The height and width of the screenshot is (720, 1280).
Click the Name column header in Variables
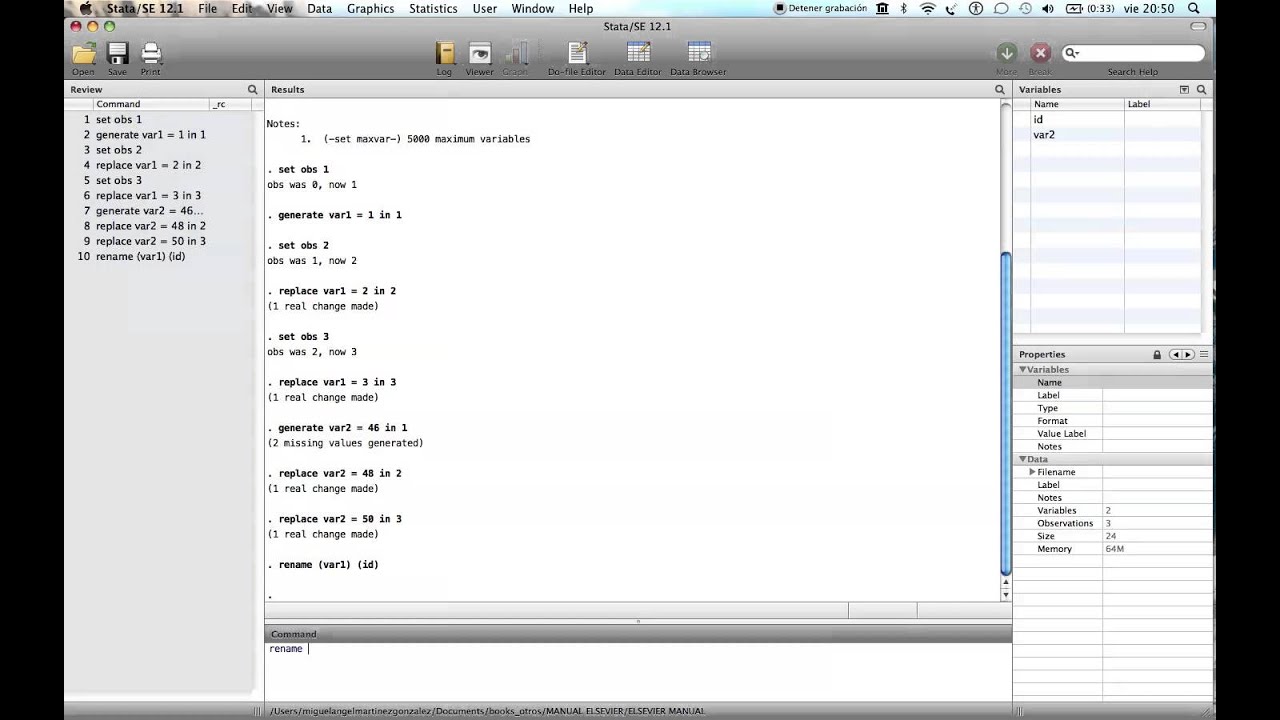(x=1076, y=104)
